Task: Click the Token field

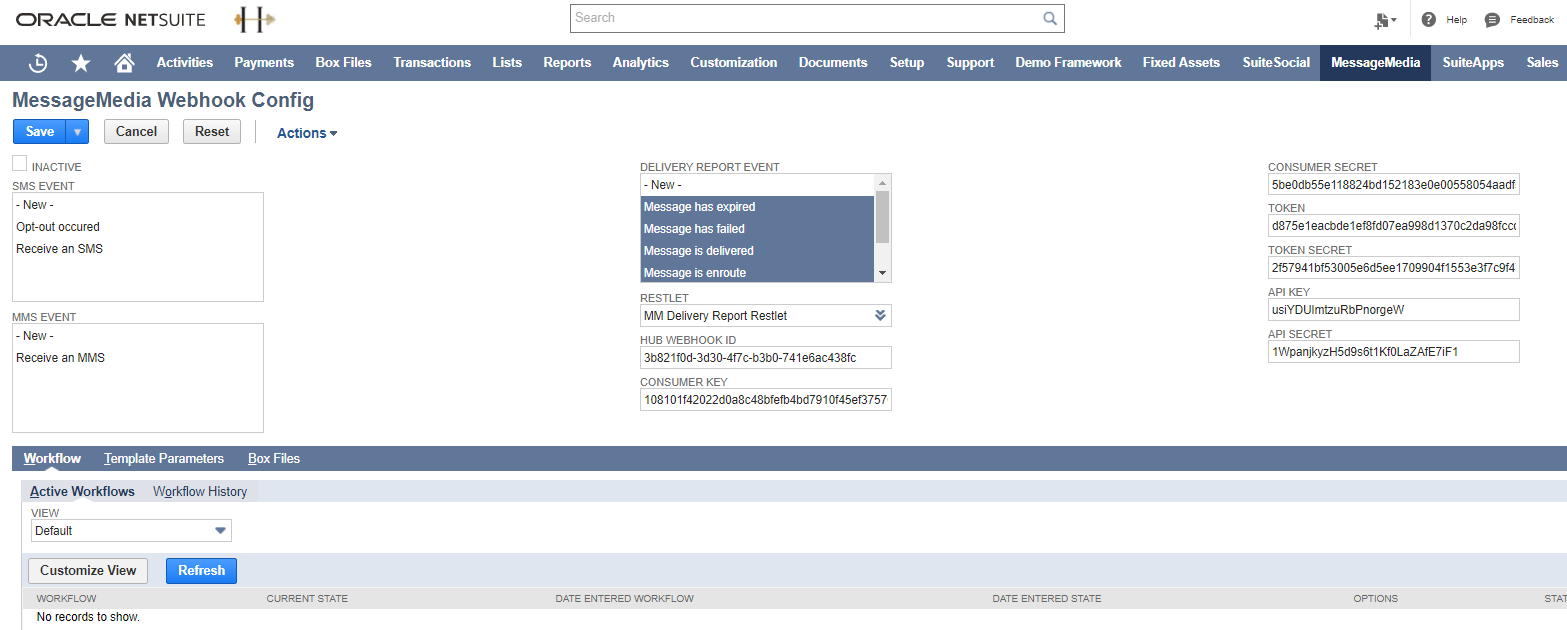Action: [x=1393, y=227]
